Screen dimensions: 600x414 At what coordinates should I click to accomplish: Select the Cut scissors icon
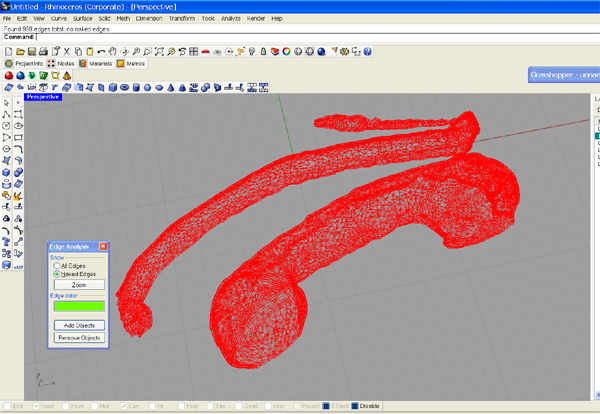[67, 51]
